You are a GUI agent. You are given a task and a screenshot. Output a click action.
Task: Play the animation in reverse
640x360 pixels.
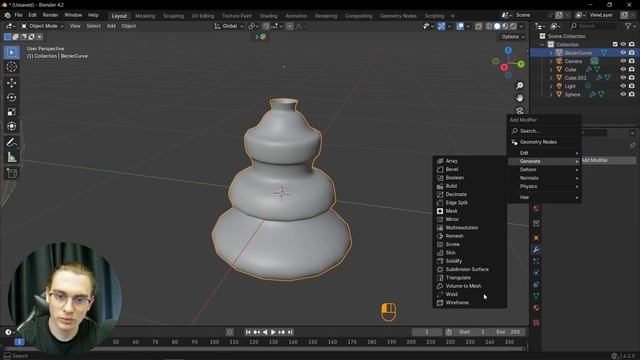[x=265, y=332]
